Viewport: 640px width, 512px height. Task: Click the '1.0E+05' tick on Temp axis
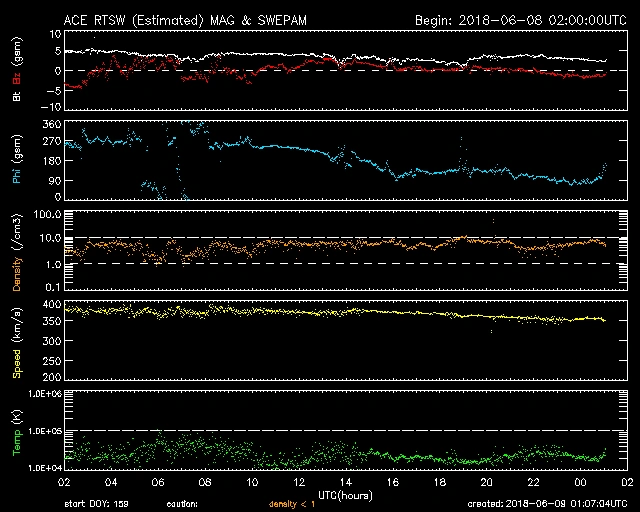click(x=45, y=431)
